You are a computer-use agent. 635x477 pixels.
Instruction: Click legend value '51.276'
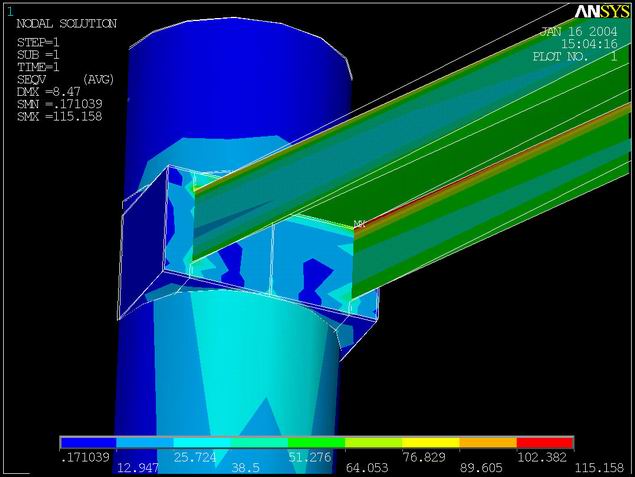[x=310, y=458]
